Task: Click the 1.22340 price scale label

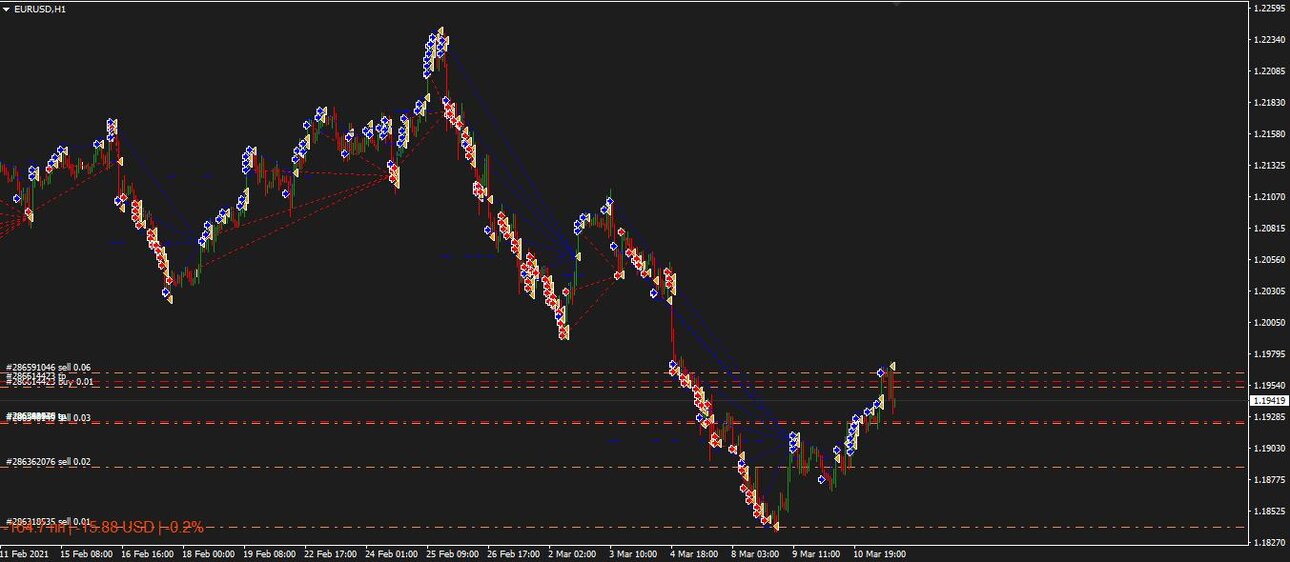Action: coord(1269,40)
